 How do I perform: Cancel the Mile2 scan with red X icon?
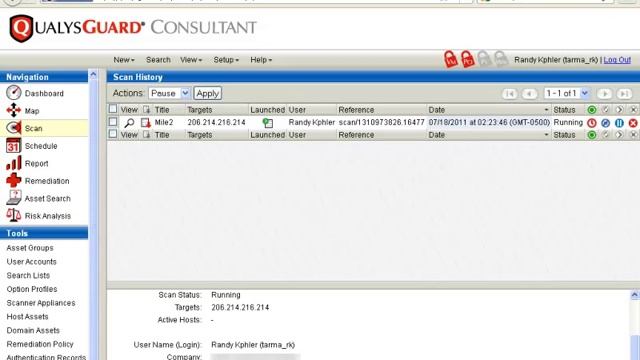pyautogui.click(x=633, y=122)
